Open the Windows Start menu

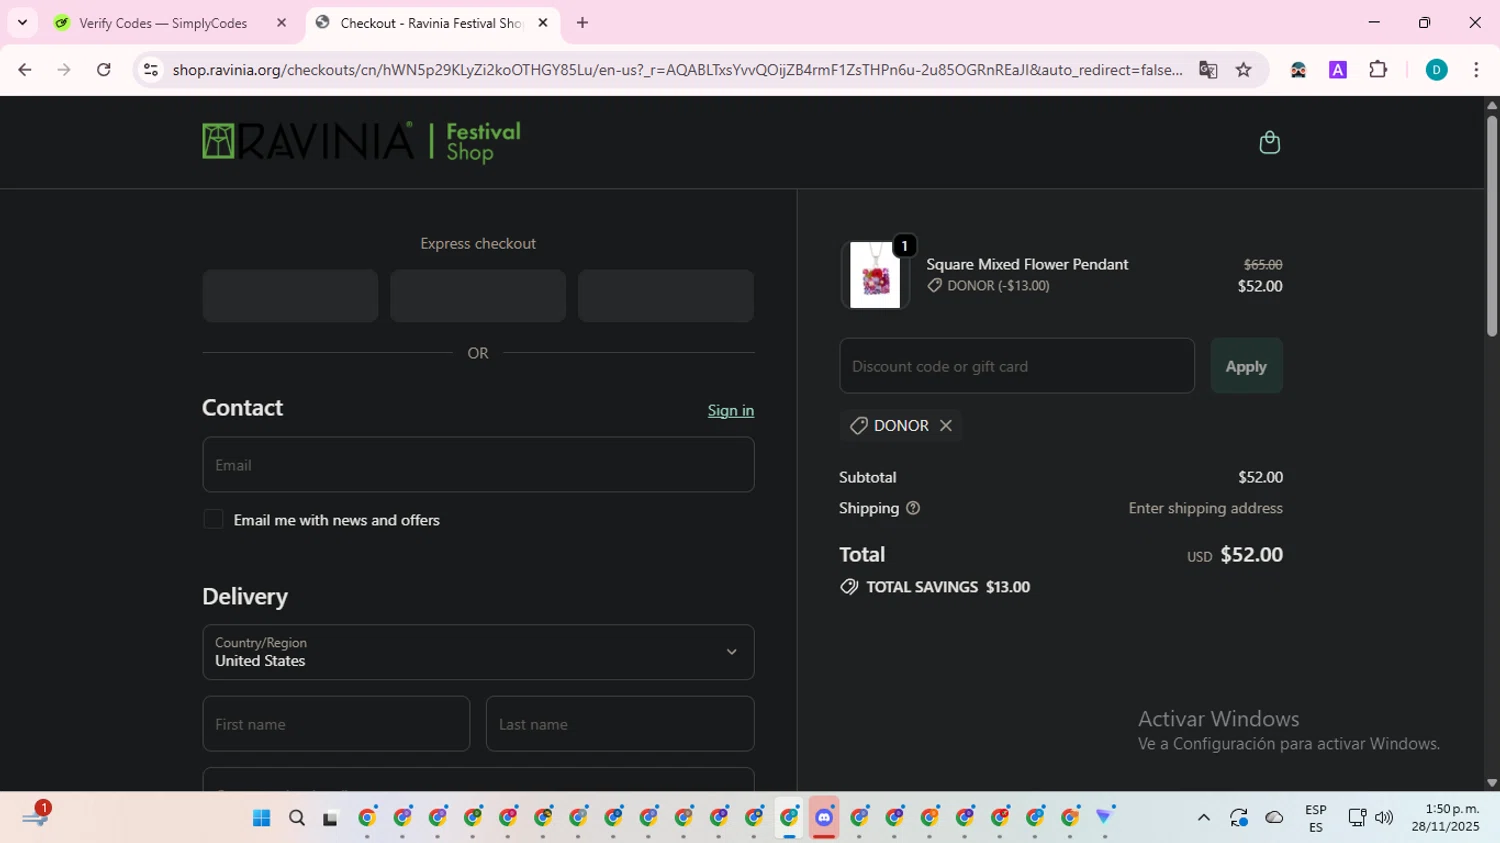(x=262, y=818)
